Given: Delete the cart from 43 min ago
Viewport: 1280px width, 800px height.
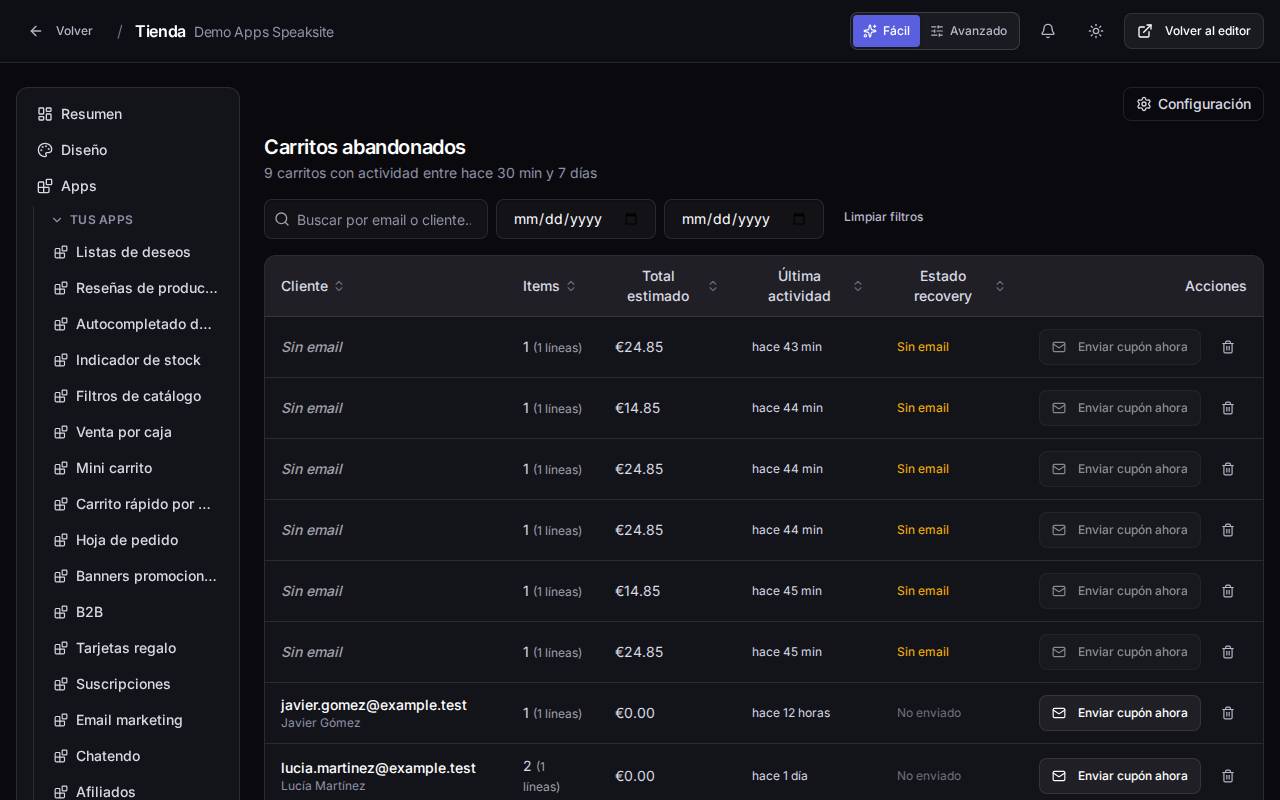Looking at the screenshot, I should click(x=1228, y=347).
